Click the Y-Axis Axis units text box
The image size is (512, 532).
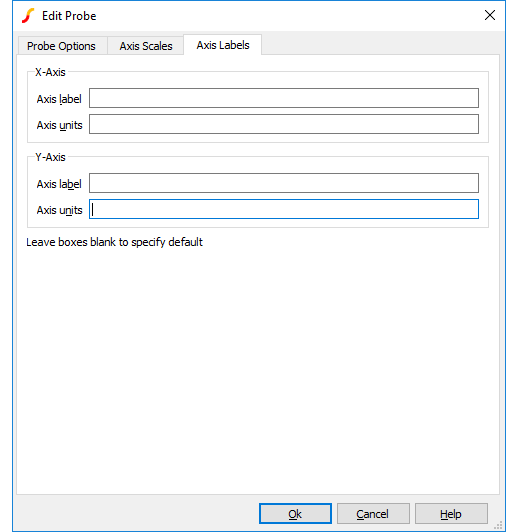pyautogui.click(x=284, y=209)
